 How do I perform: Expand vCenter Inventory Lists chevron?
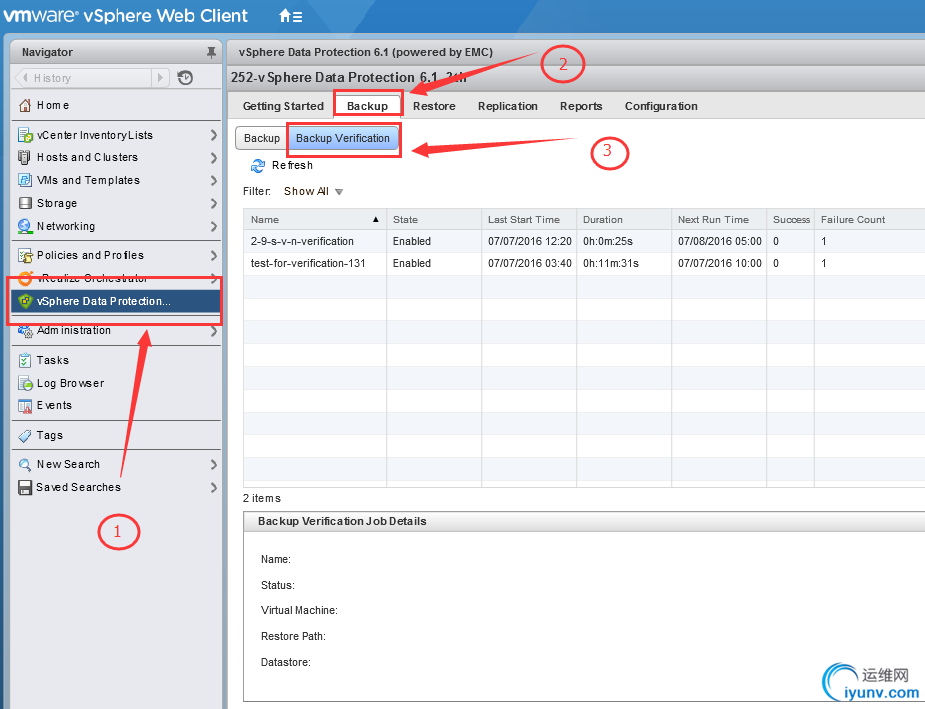pyautogui.click(x=214, y=136)
